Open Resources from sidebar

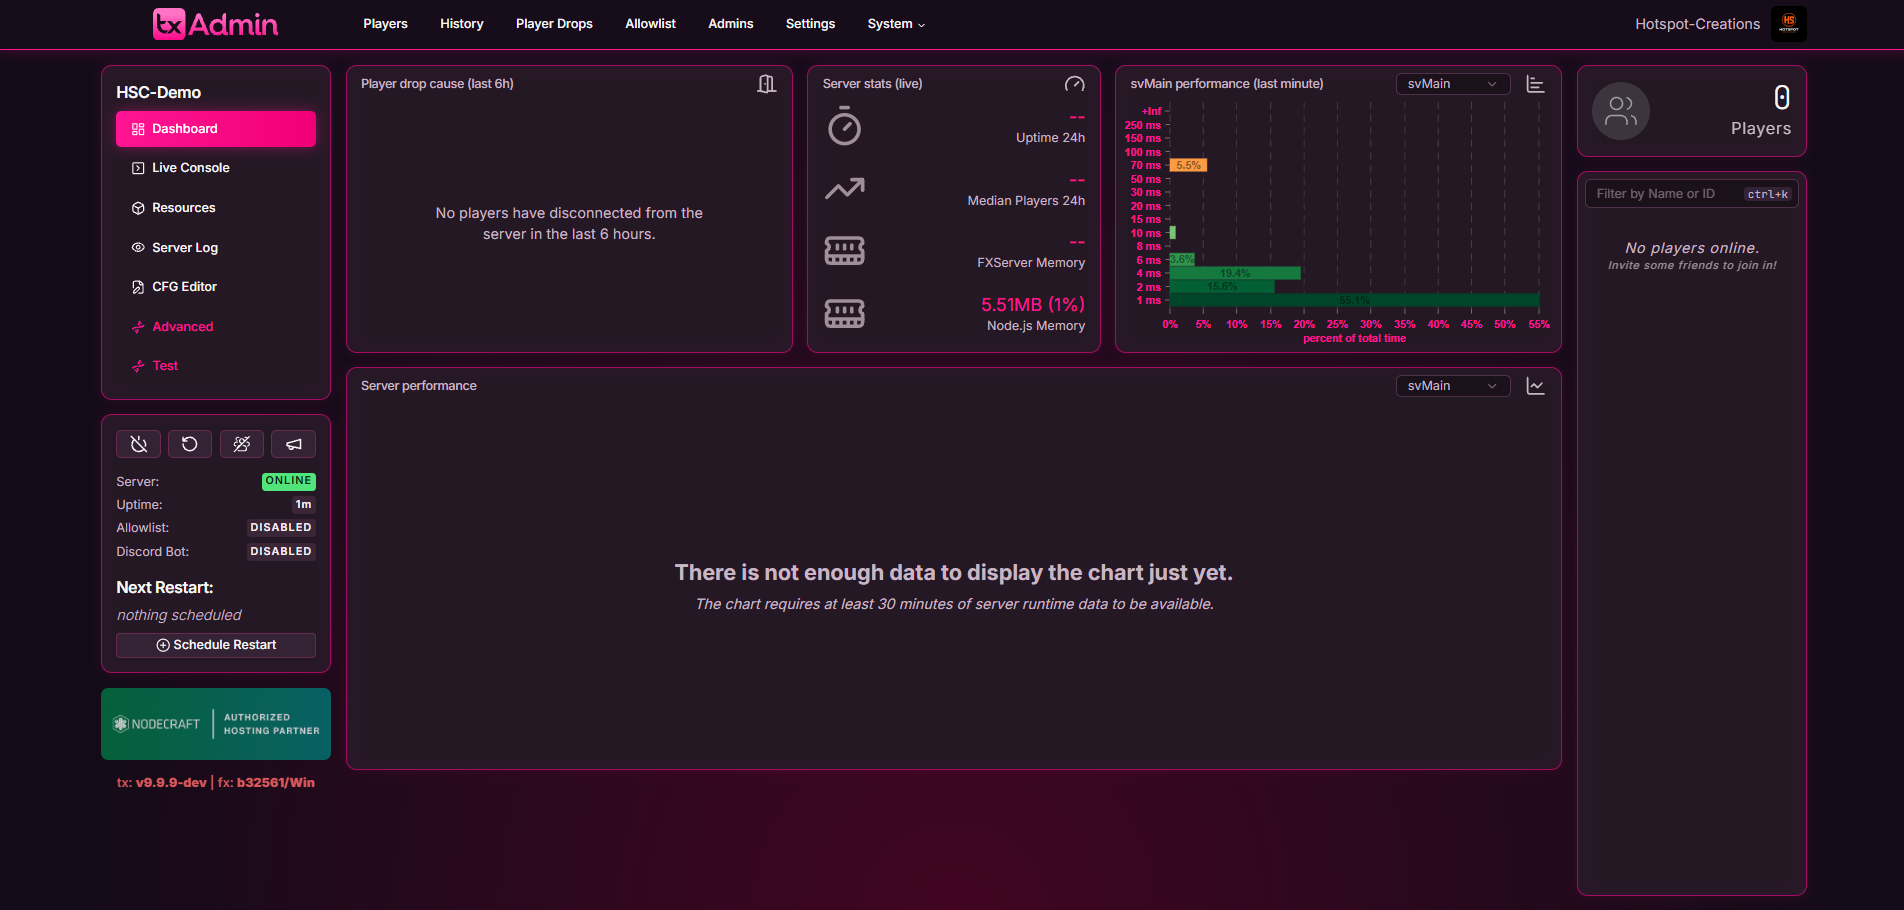(x=216, y=208)
